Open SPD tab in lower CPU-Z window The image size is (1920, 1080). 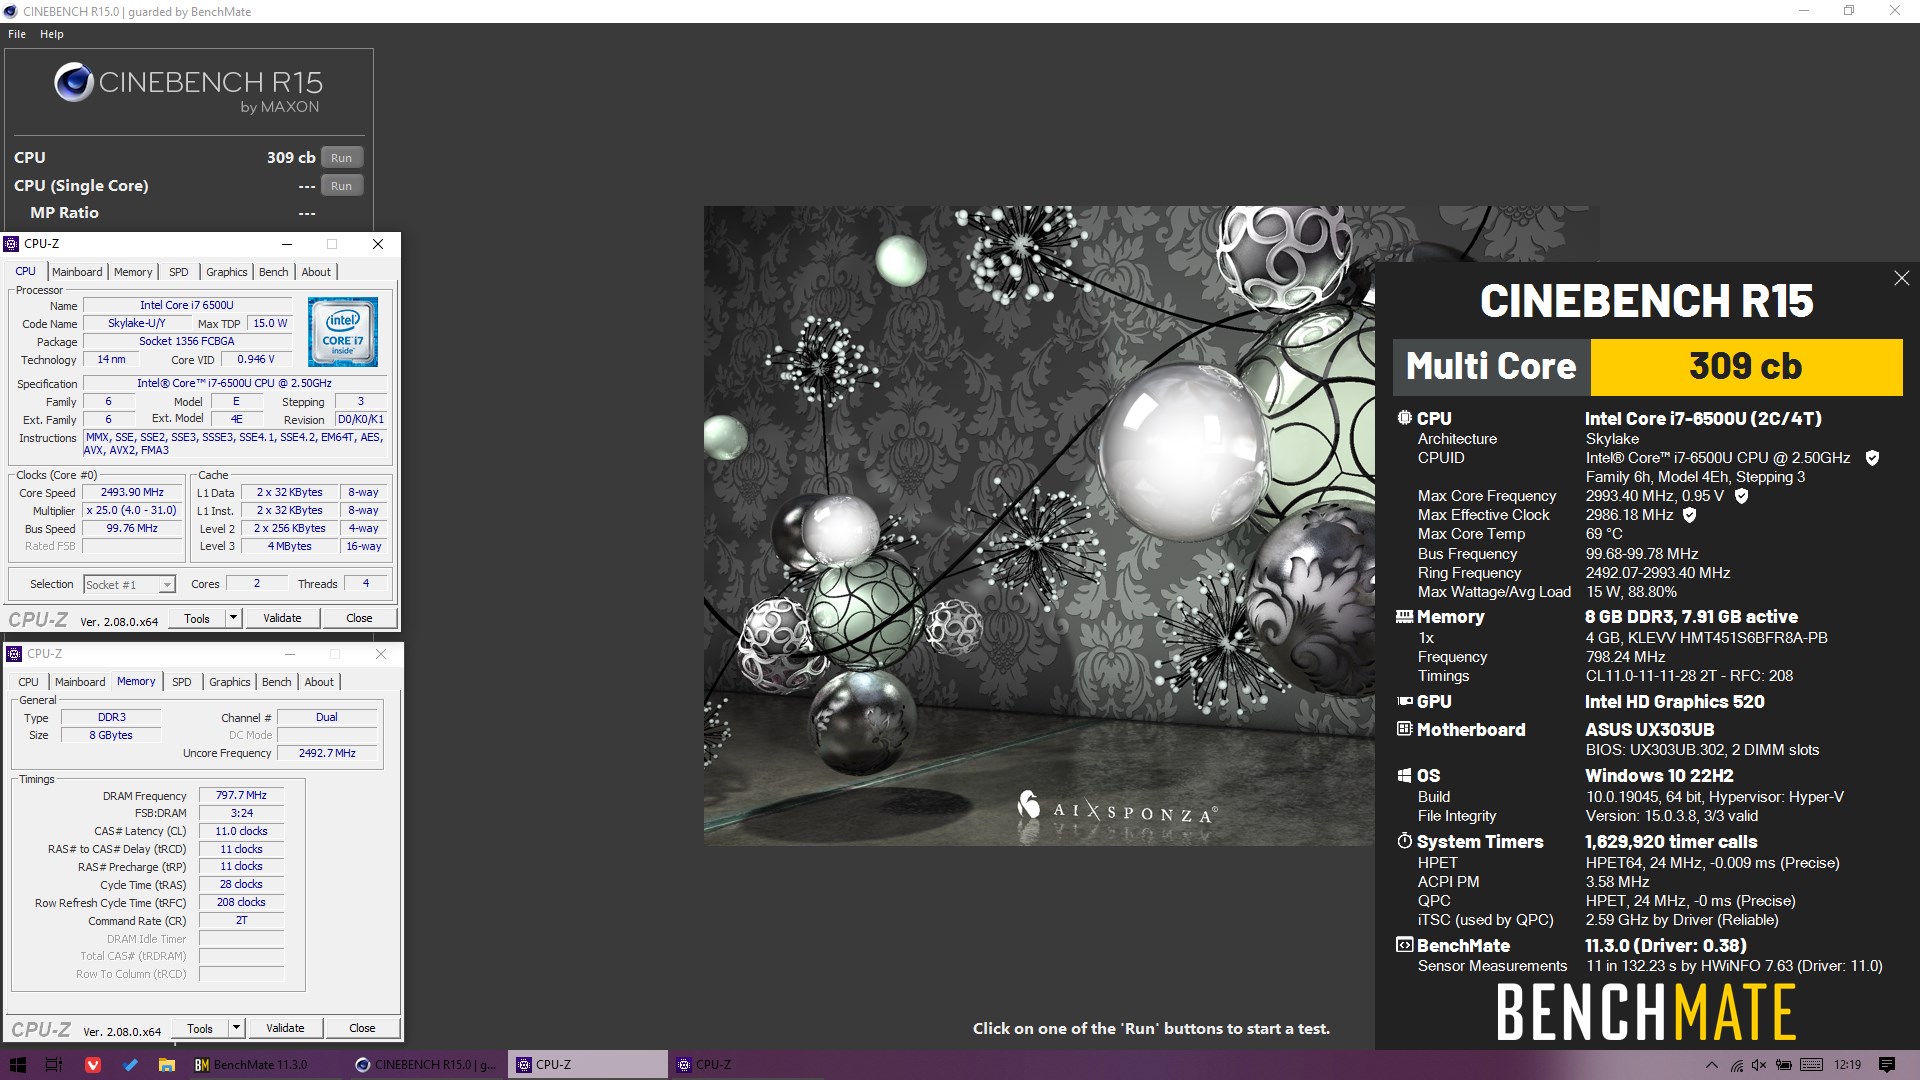pyautogui.click(x=182, y=682)
